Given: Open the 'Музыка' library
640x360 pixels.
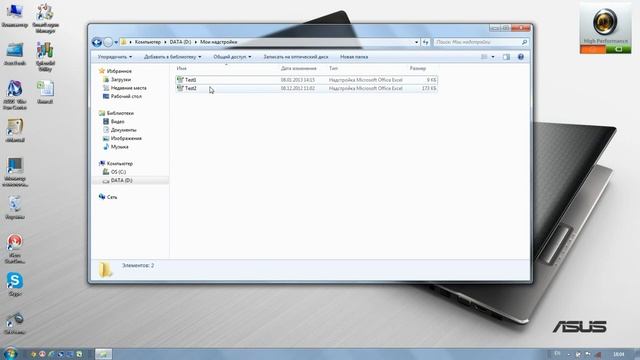Looking at the screenshot, I should (x=120, y=147).
